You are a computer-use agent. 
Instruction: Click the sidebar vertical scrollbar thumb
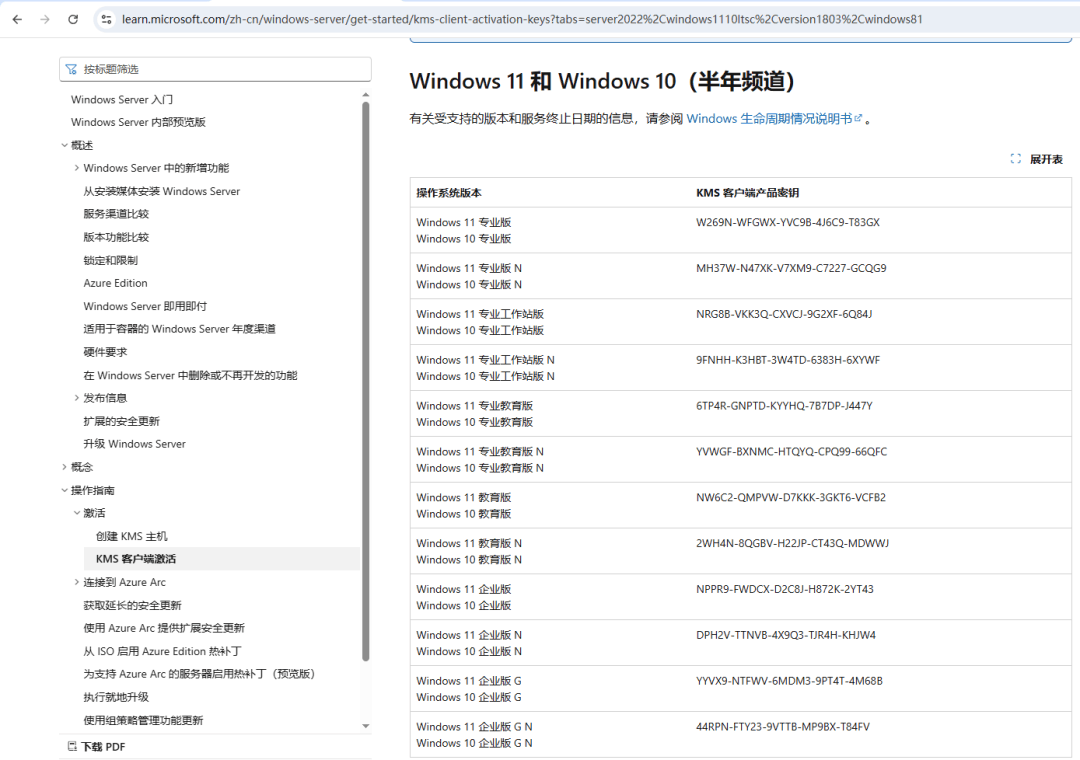coord(366,381)
